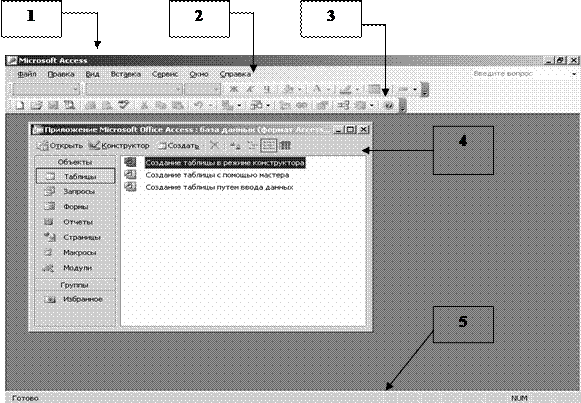The image size is (581, 403).
Task: Open Избранное group
Action: tap(76, 299)
